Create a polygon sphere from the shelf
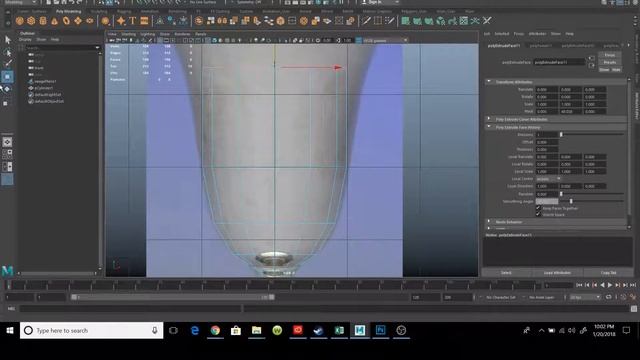This screenshot has height=360, width=640. pyautogui.click(x=20, y=21)
